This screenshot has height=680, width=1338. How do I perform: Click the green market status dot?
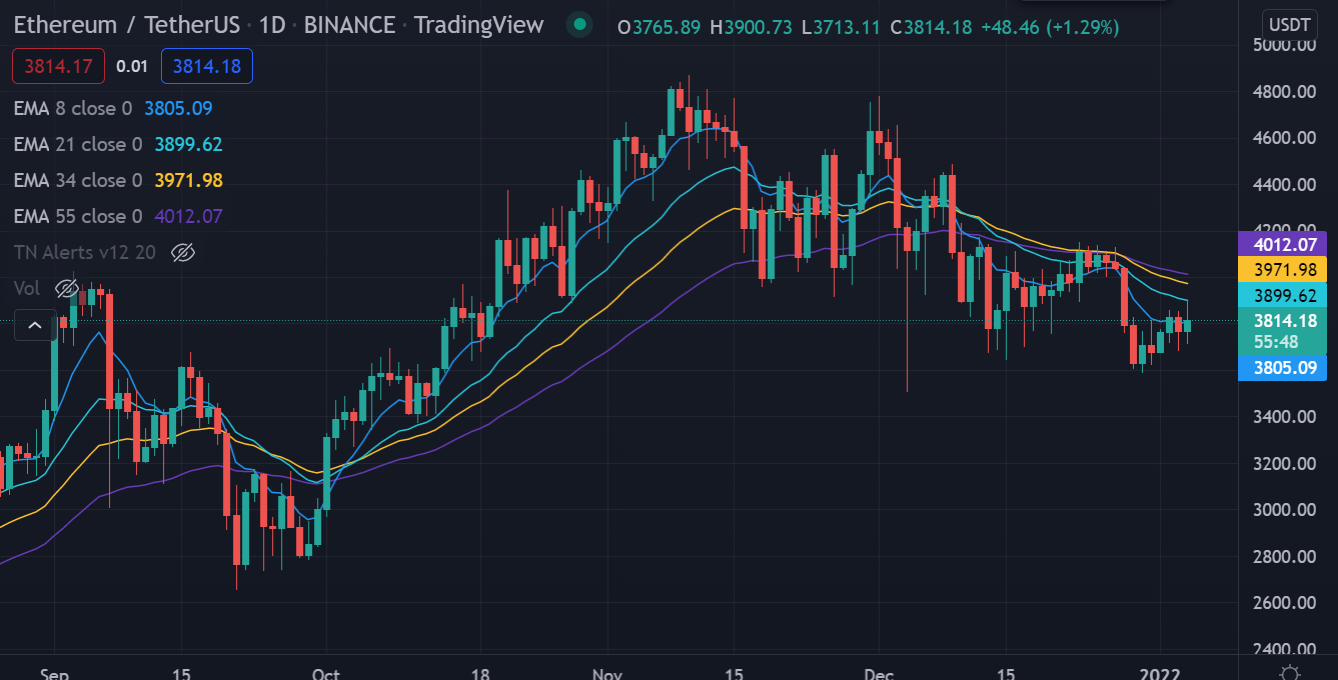click(579, 25)
